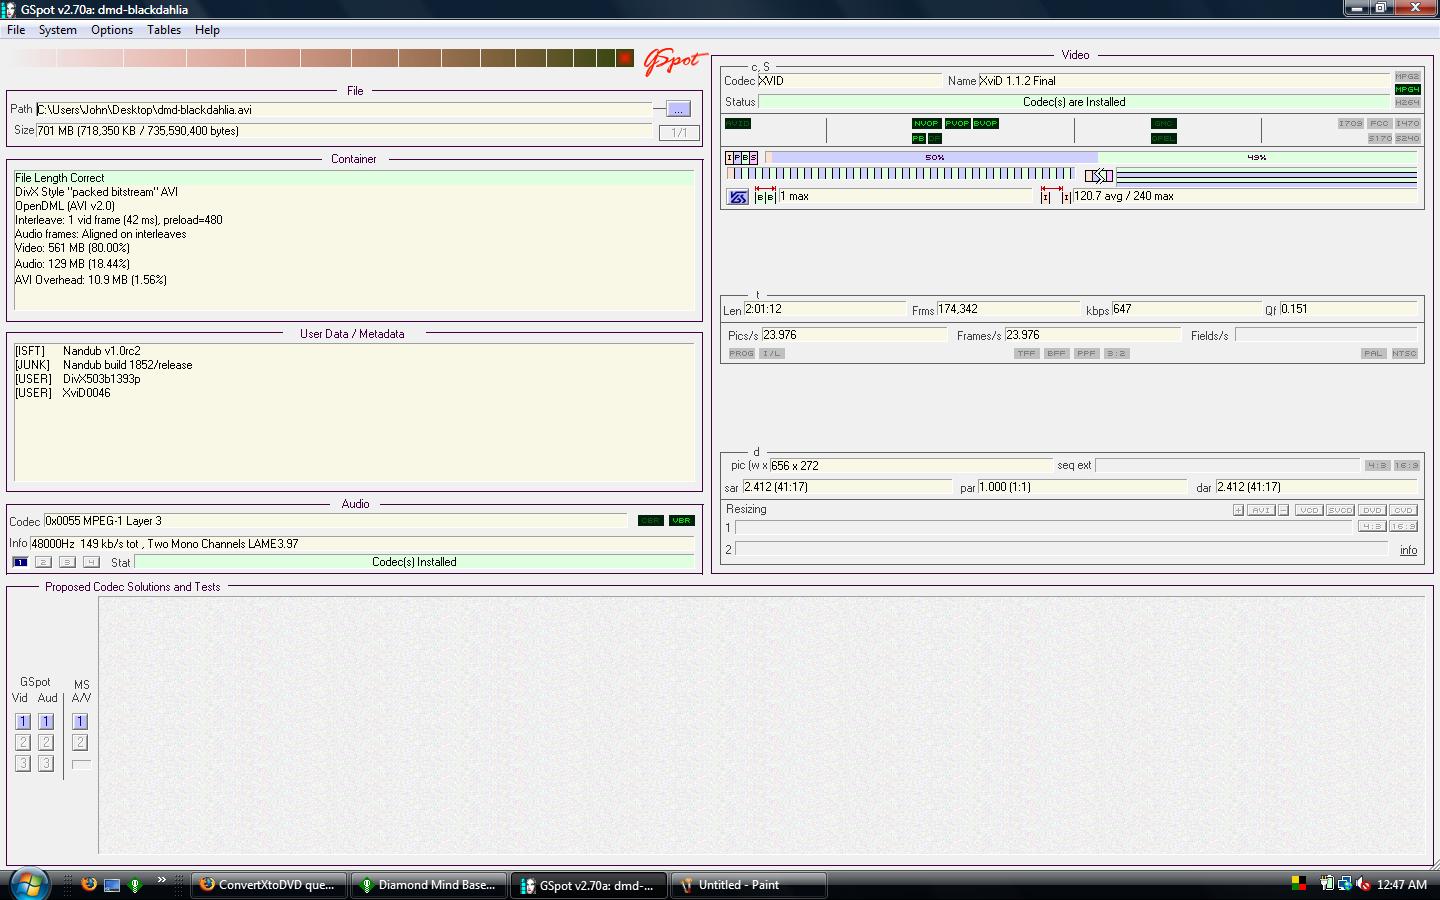Click GSpot Vid test 1 button
The image size is (1440, 900).
click(x=23, y=721)
